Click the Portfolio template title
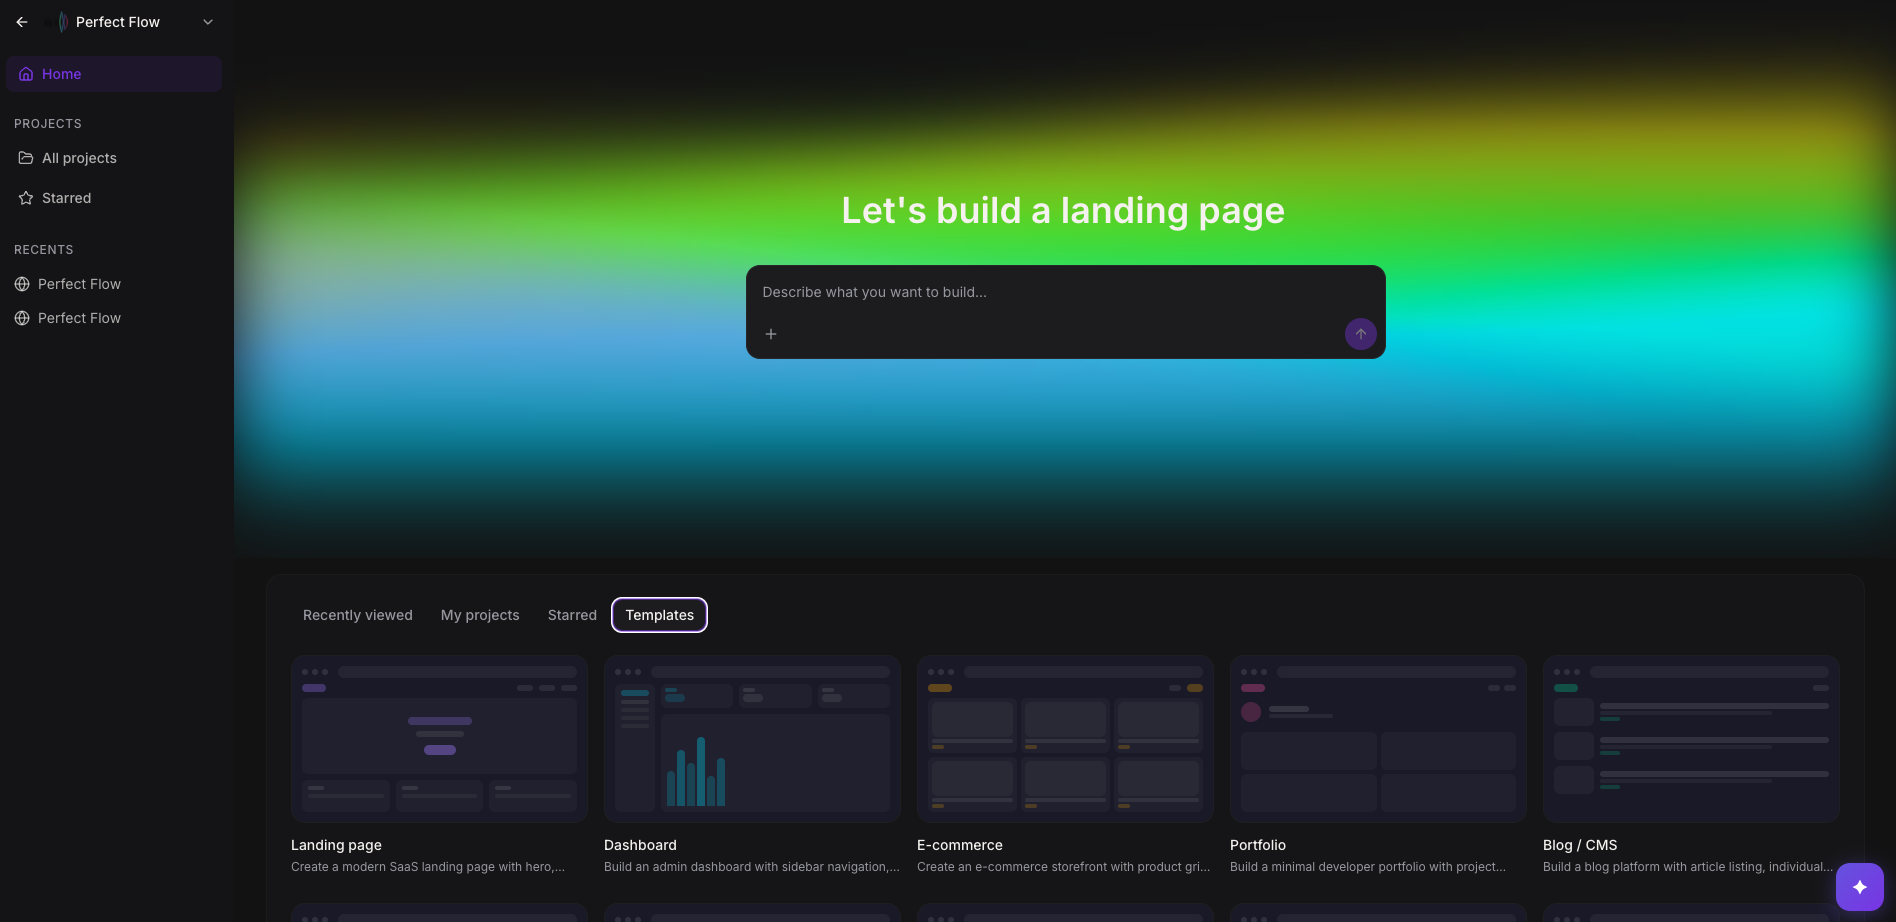Viewport: 1896px width, 922px height. 1258,845
